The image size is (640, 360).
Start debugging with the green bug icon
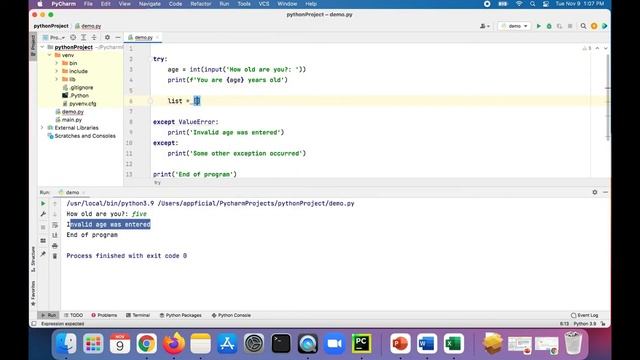[x=549, y=26]
